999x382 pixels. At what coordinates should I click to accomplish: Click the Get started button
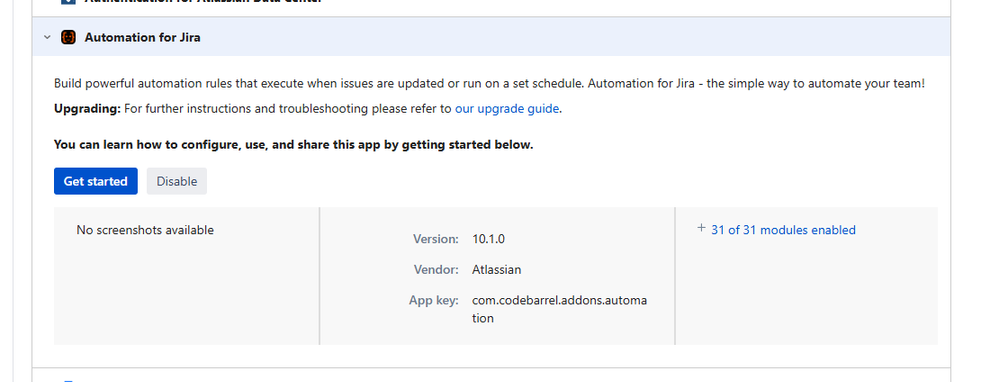click(96, 181)
